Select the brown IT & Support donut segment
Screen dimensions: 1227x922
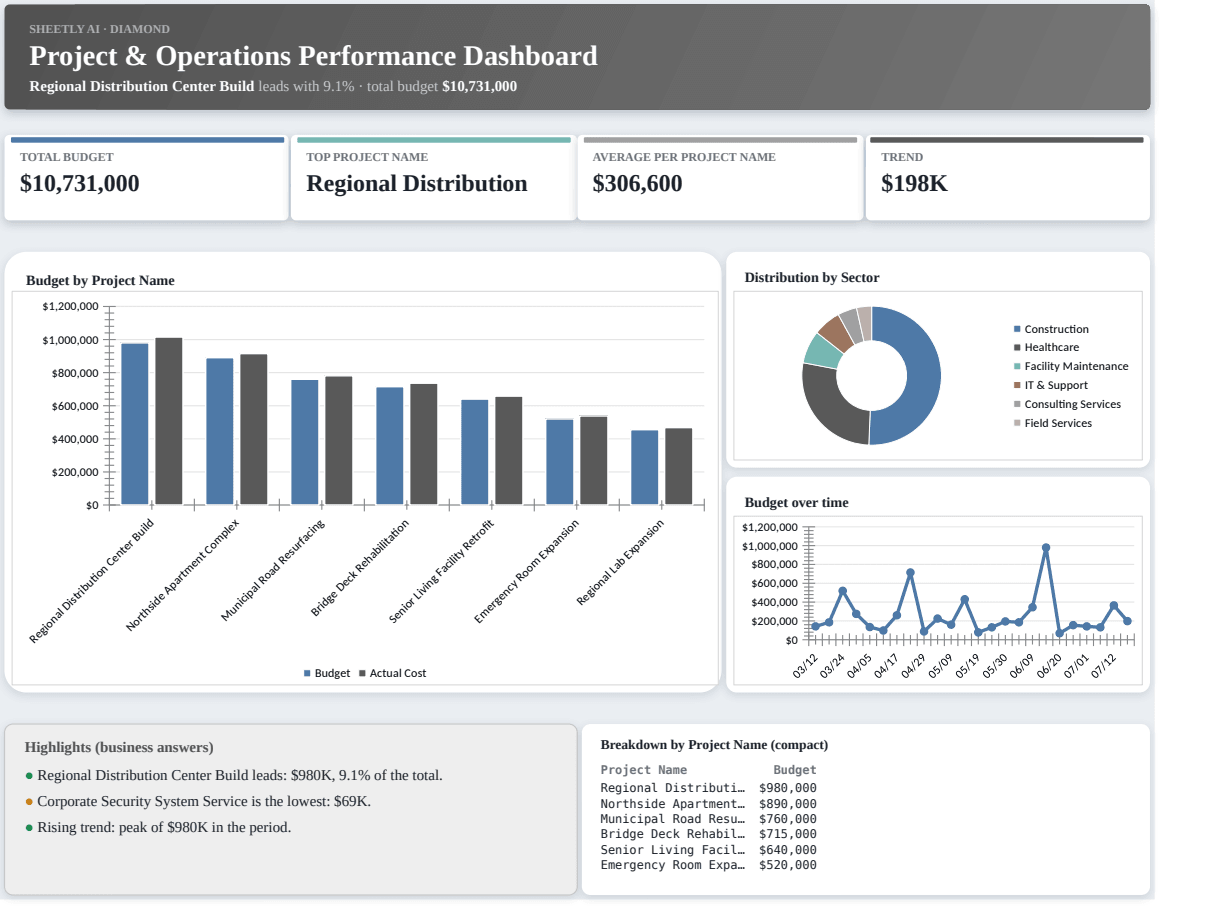point(836,333)
